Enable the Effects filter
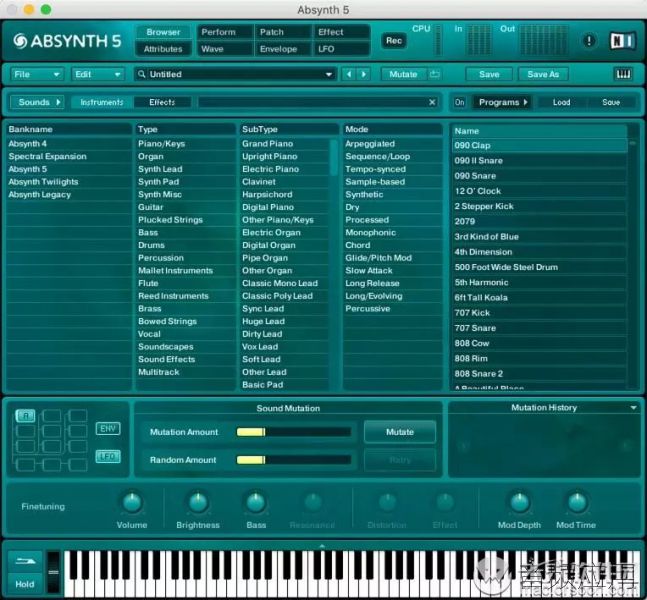The width and height of the screenshot is (647, 600). [x=162, y=102]
